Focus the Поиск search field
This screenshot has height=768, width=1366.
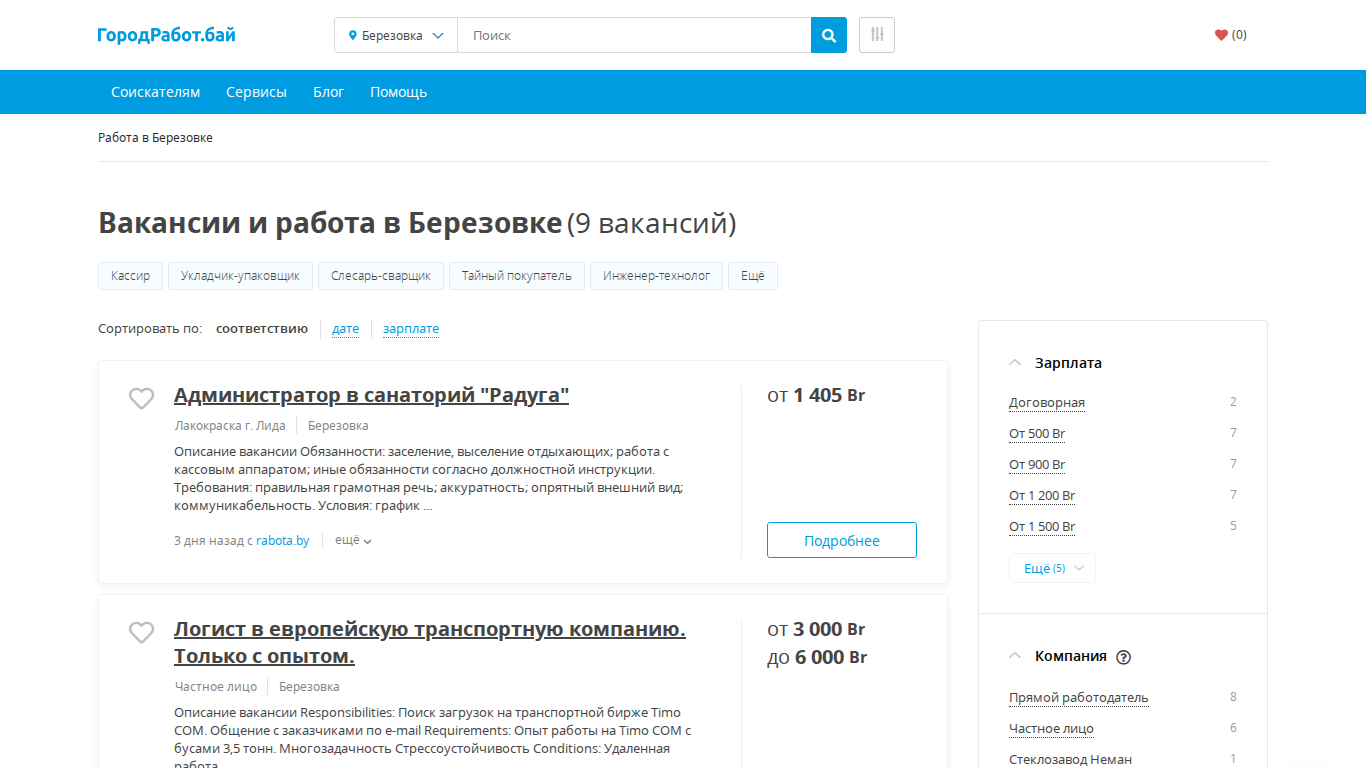point(634,35)
